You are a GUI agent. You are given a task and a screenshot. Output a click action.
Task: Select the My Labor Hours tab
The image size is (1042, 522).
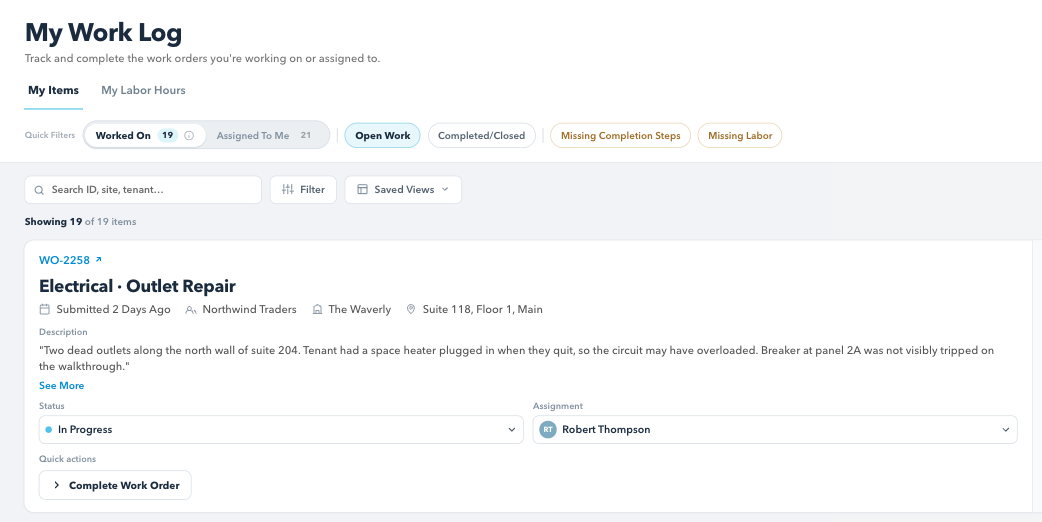pyautogui.click(x=144, y=90)
